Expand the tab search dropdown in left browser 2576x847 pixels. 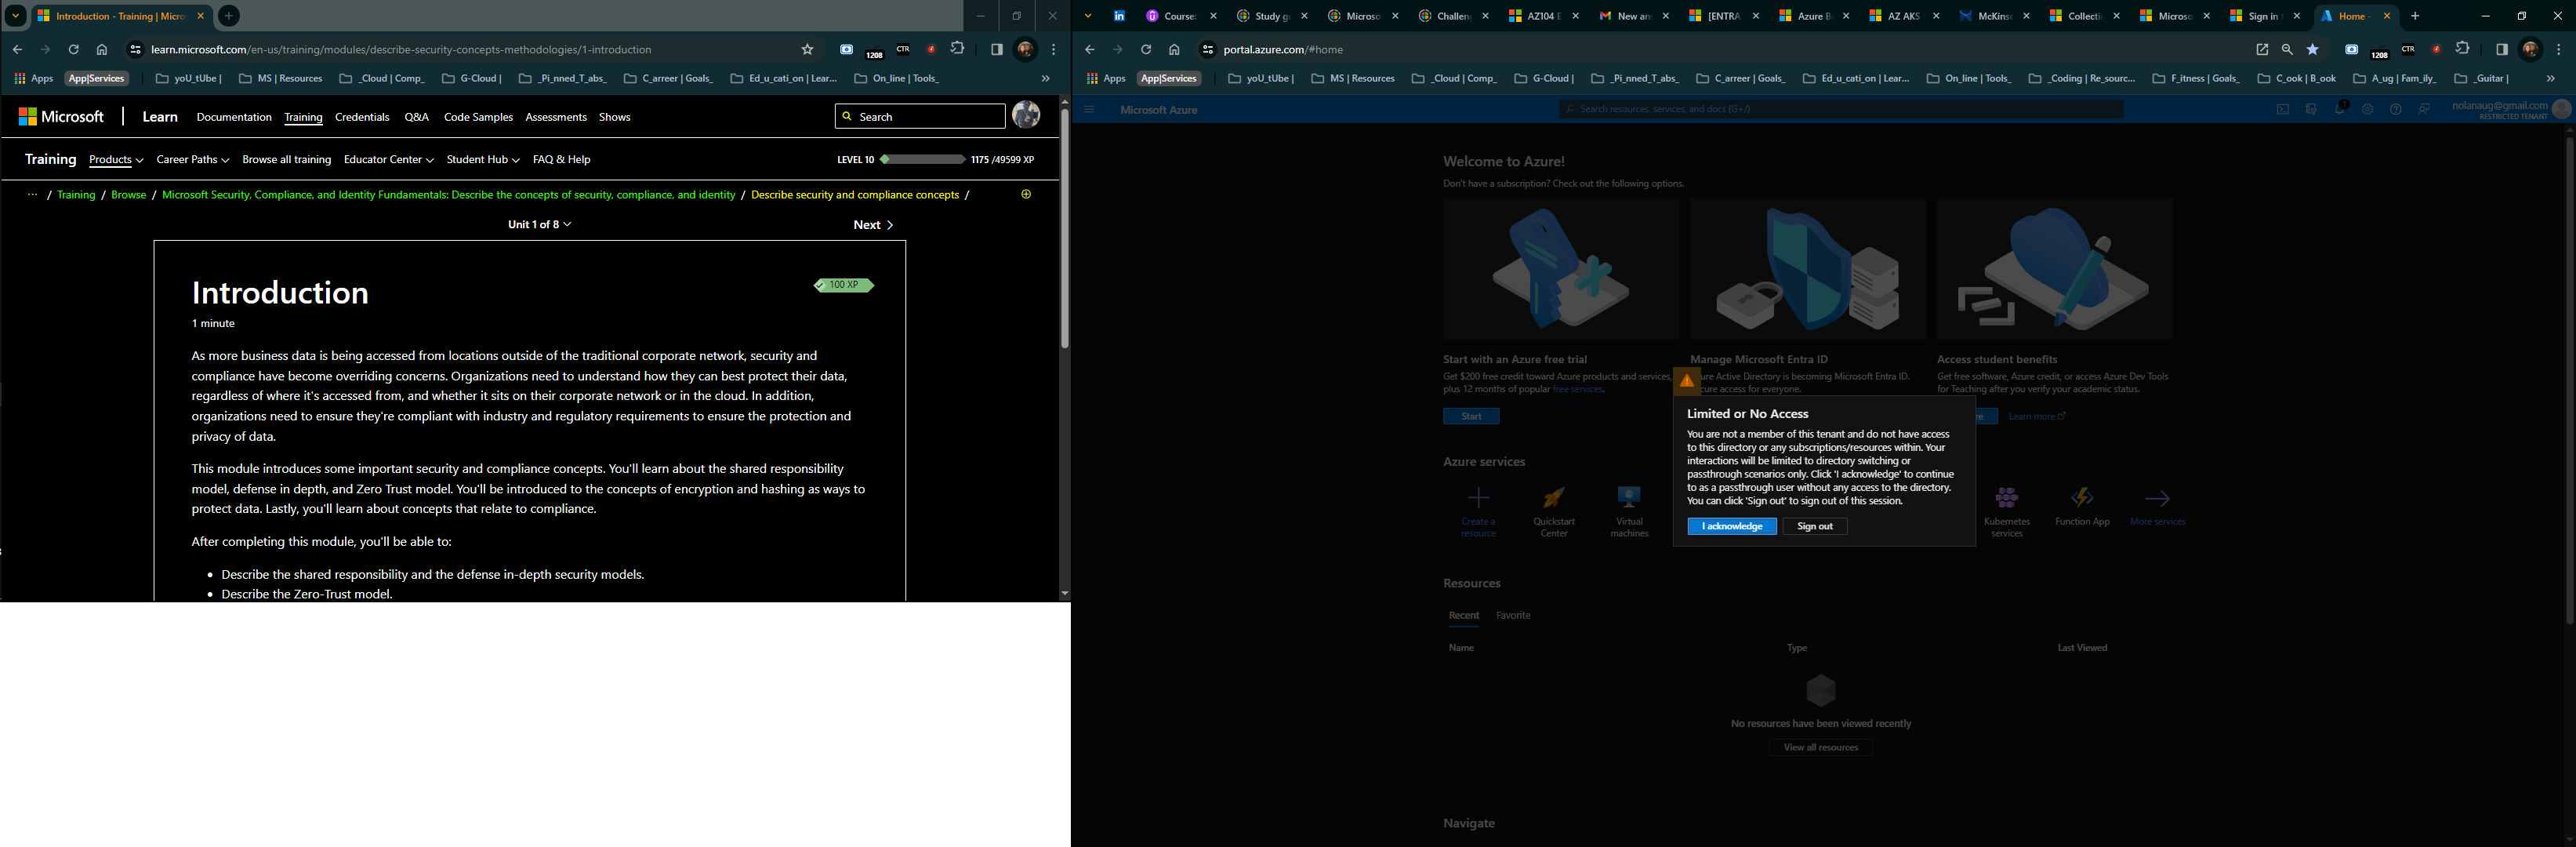point(16,16)
